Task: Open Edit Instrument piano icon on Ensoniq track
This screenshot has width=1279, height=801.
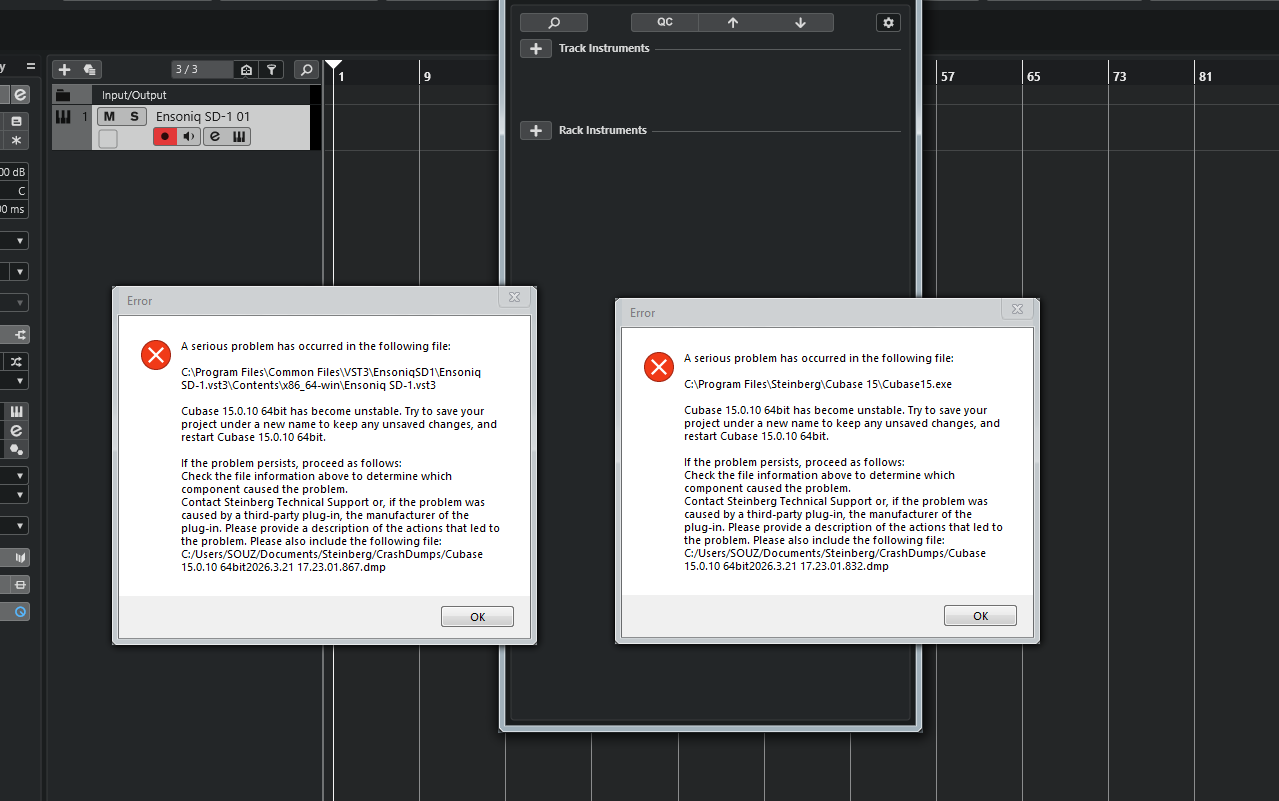Action: pyautogui.click(x=239, y=136)
